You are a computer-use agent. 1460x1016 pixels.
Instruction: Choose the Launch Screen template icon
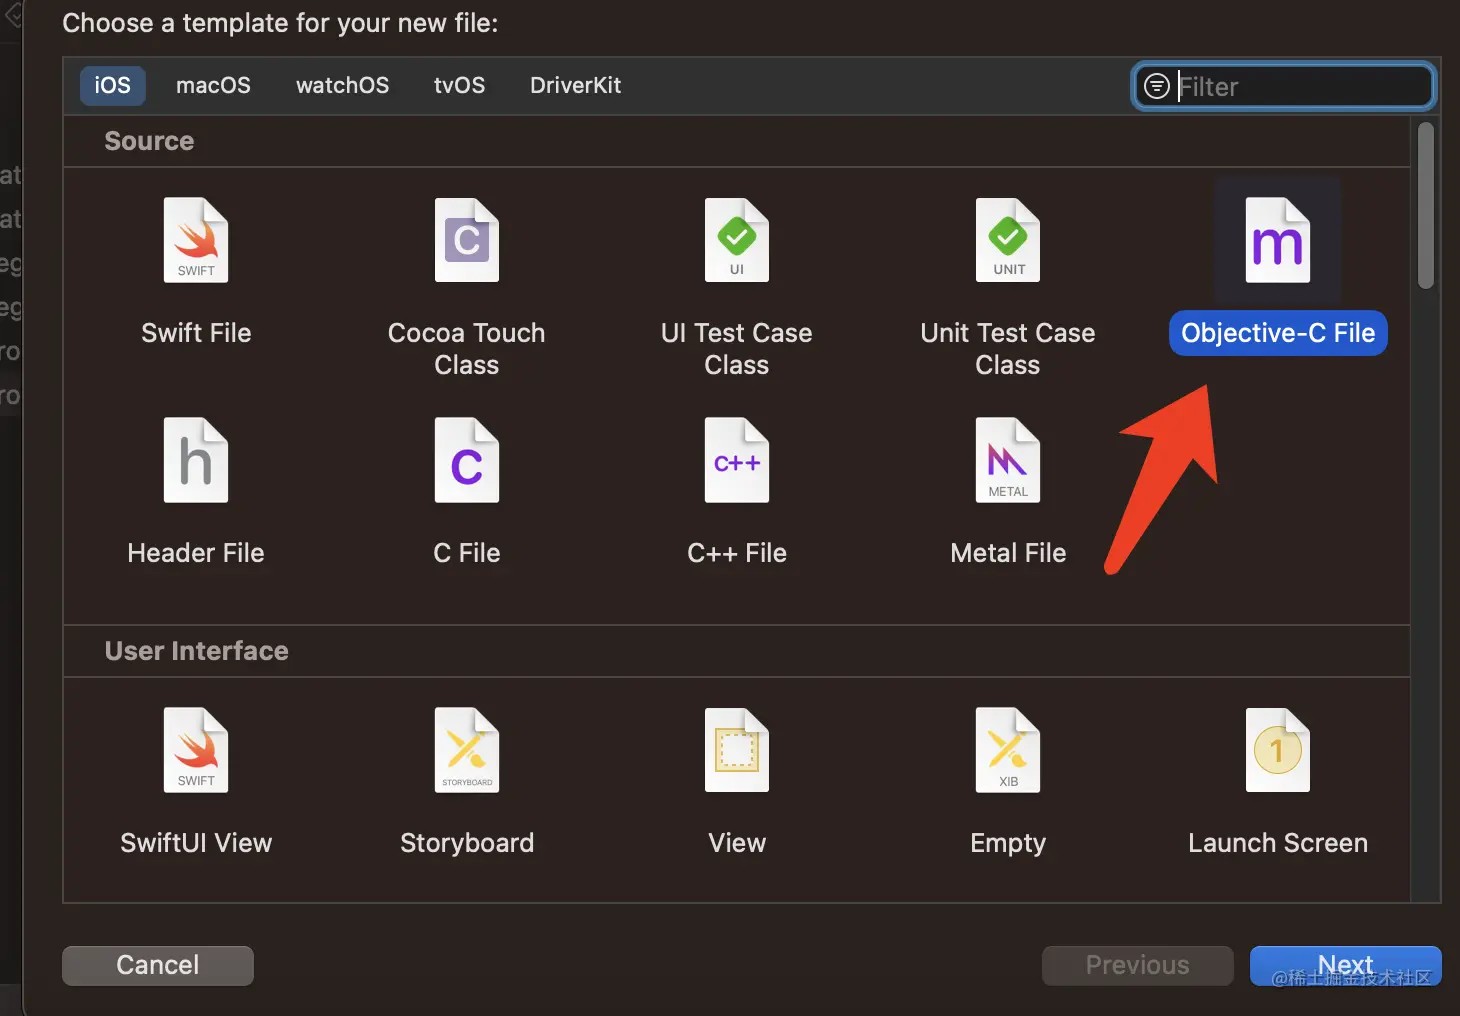point(1278,750)
